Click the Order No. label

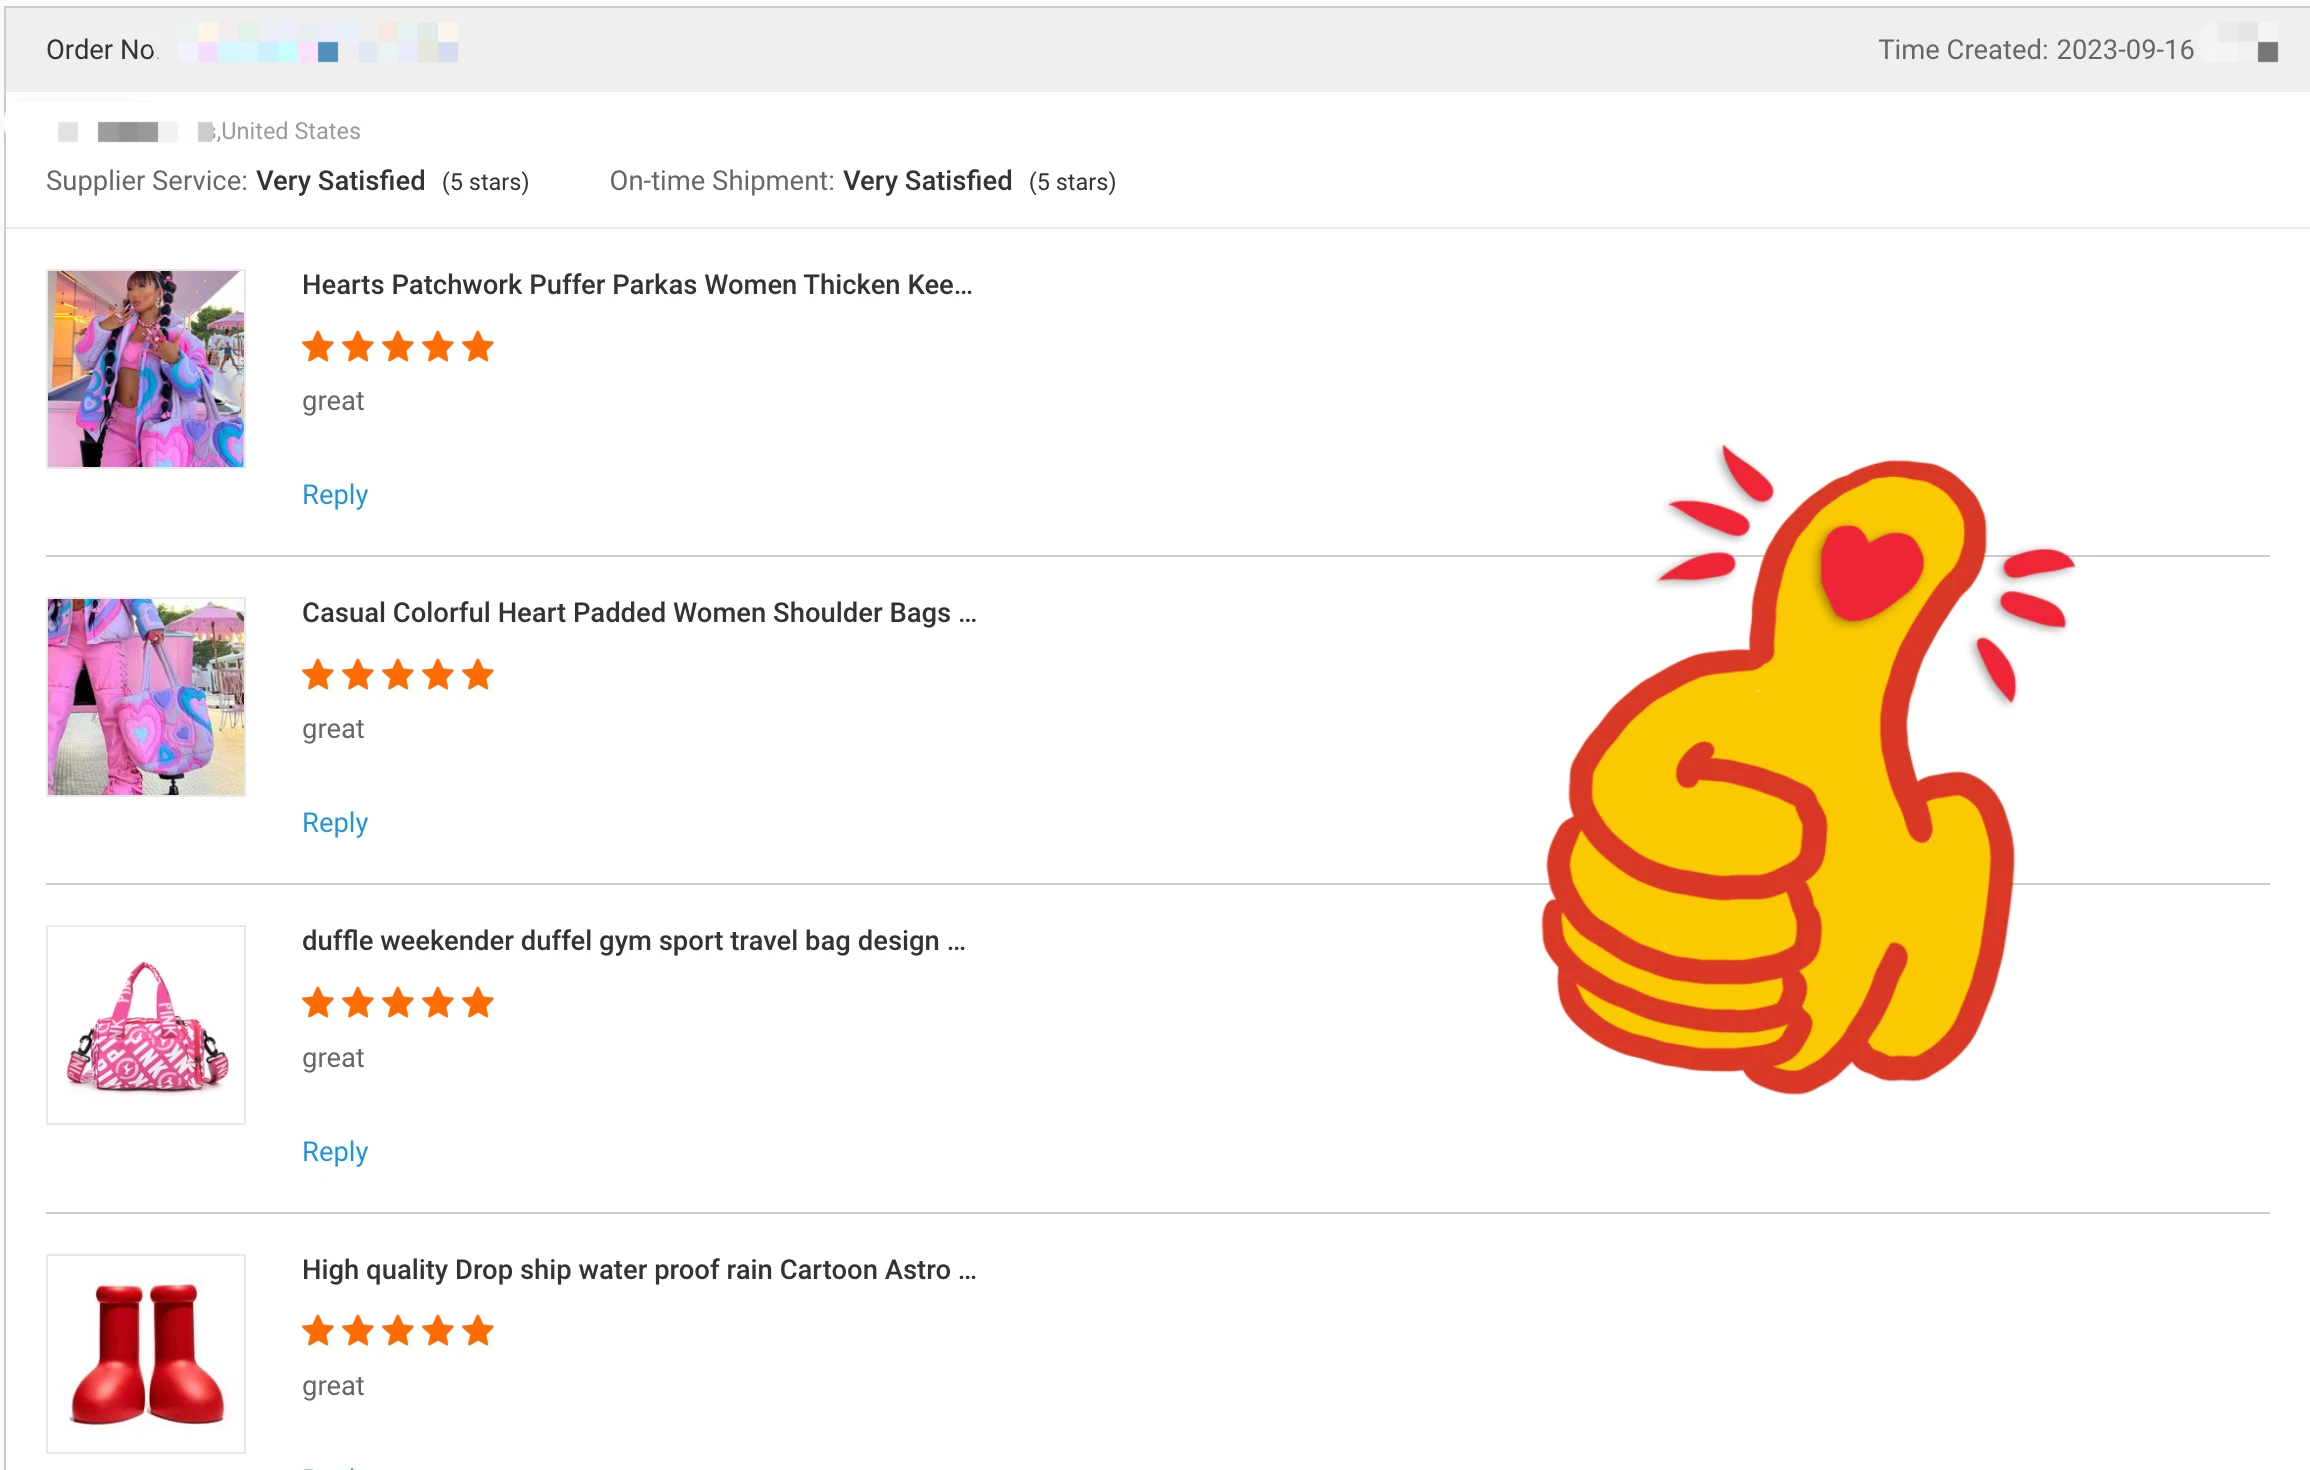[x=101, y=50]
